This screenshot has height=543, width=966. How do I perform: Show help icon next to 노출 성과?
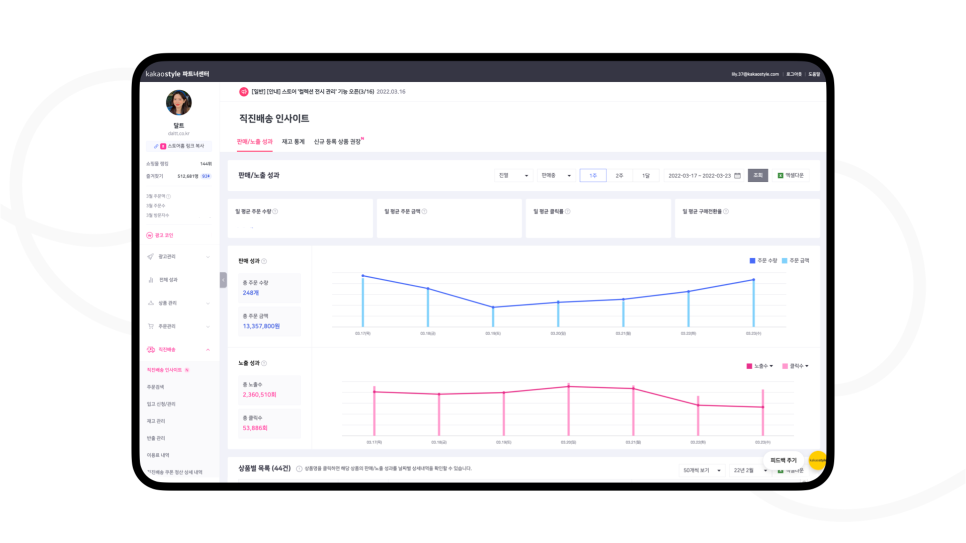tap(264, 364)
